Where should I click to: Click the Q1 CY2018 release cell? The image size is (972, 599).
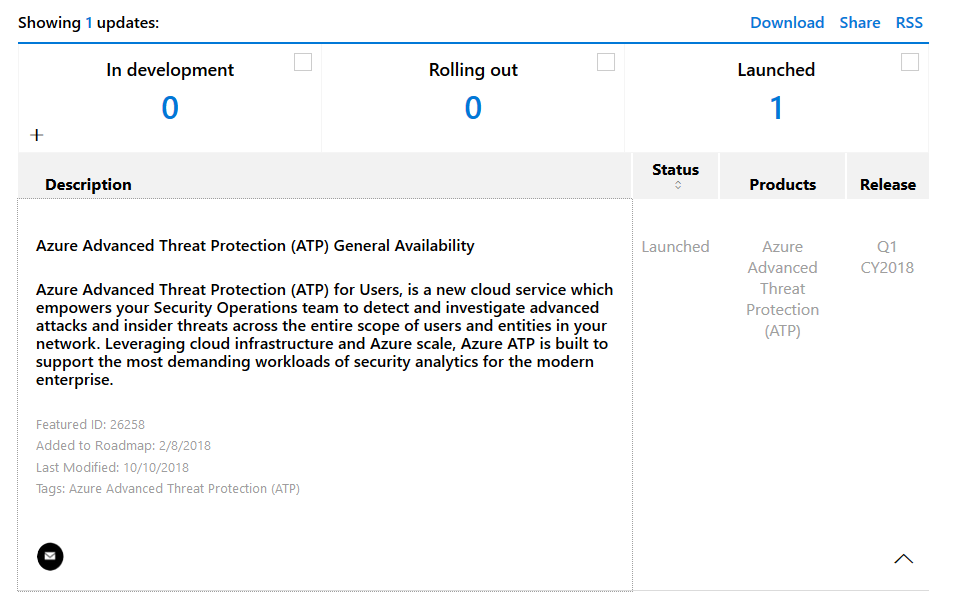coord(886,257)
